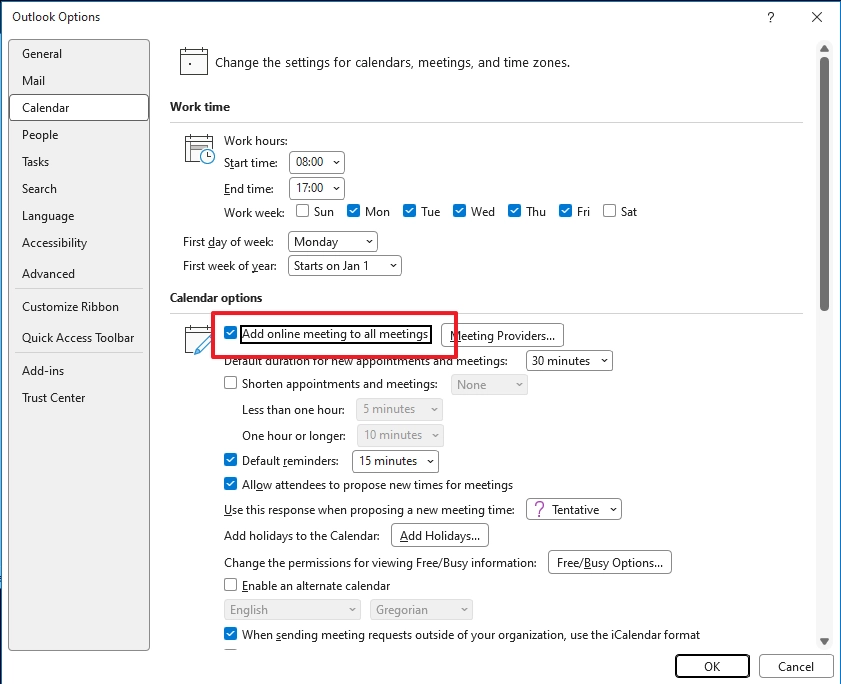
Task: Click the Meeting Providers button
Action: tap(502, 336)
